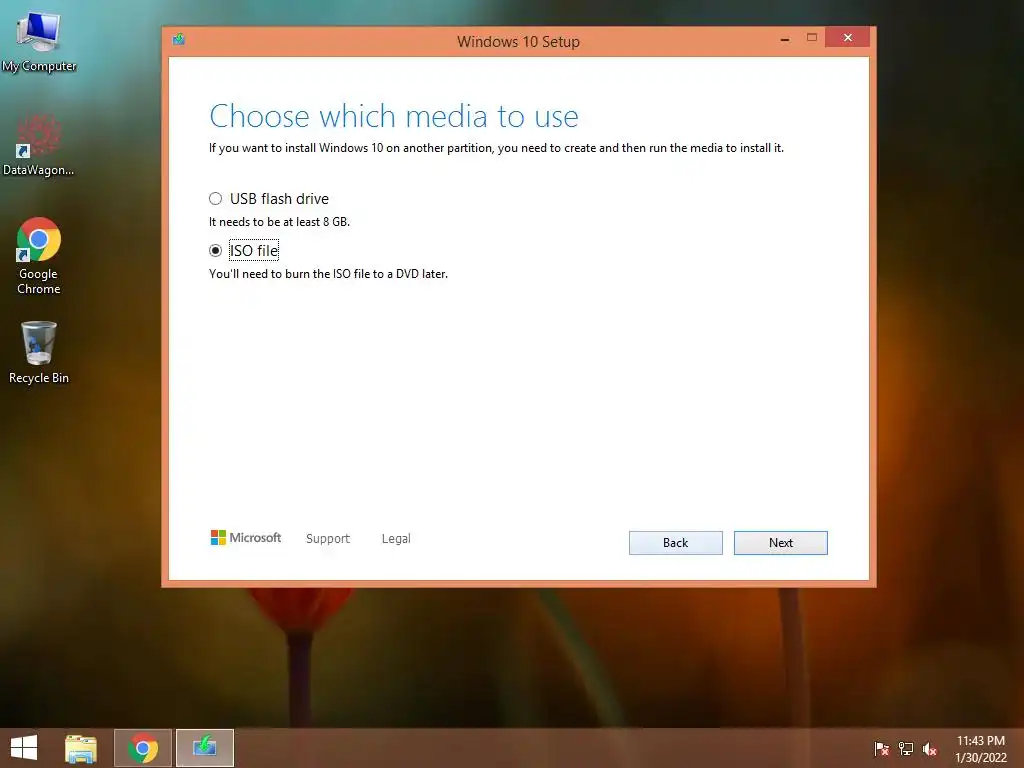Switch to Chrome in the taskbar
The height and width of the screenshot is (768, 1024).
[x=143, y=748]
